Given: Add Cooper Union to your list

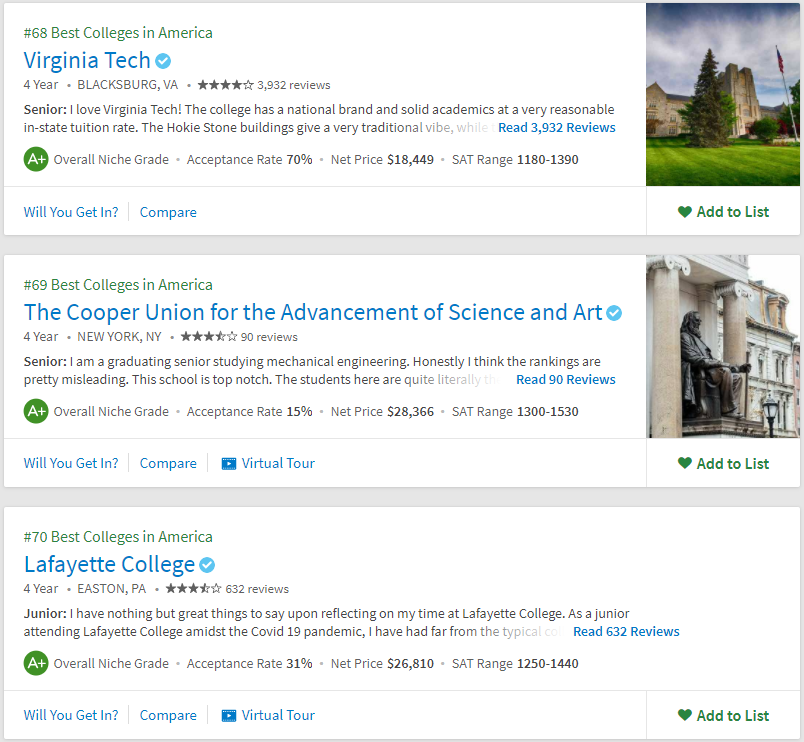Looking at the screenshot, I should tap(723, 464).
